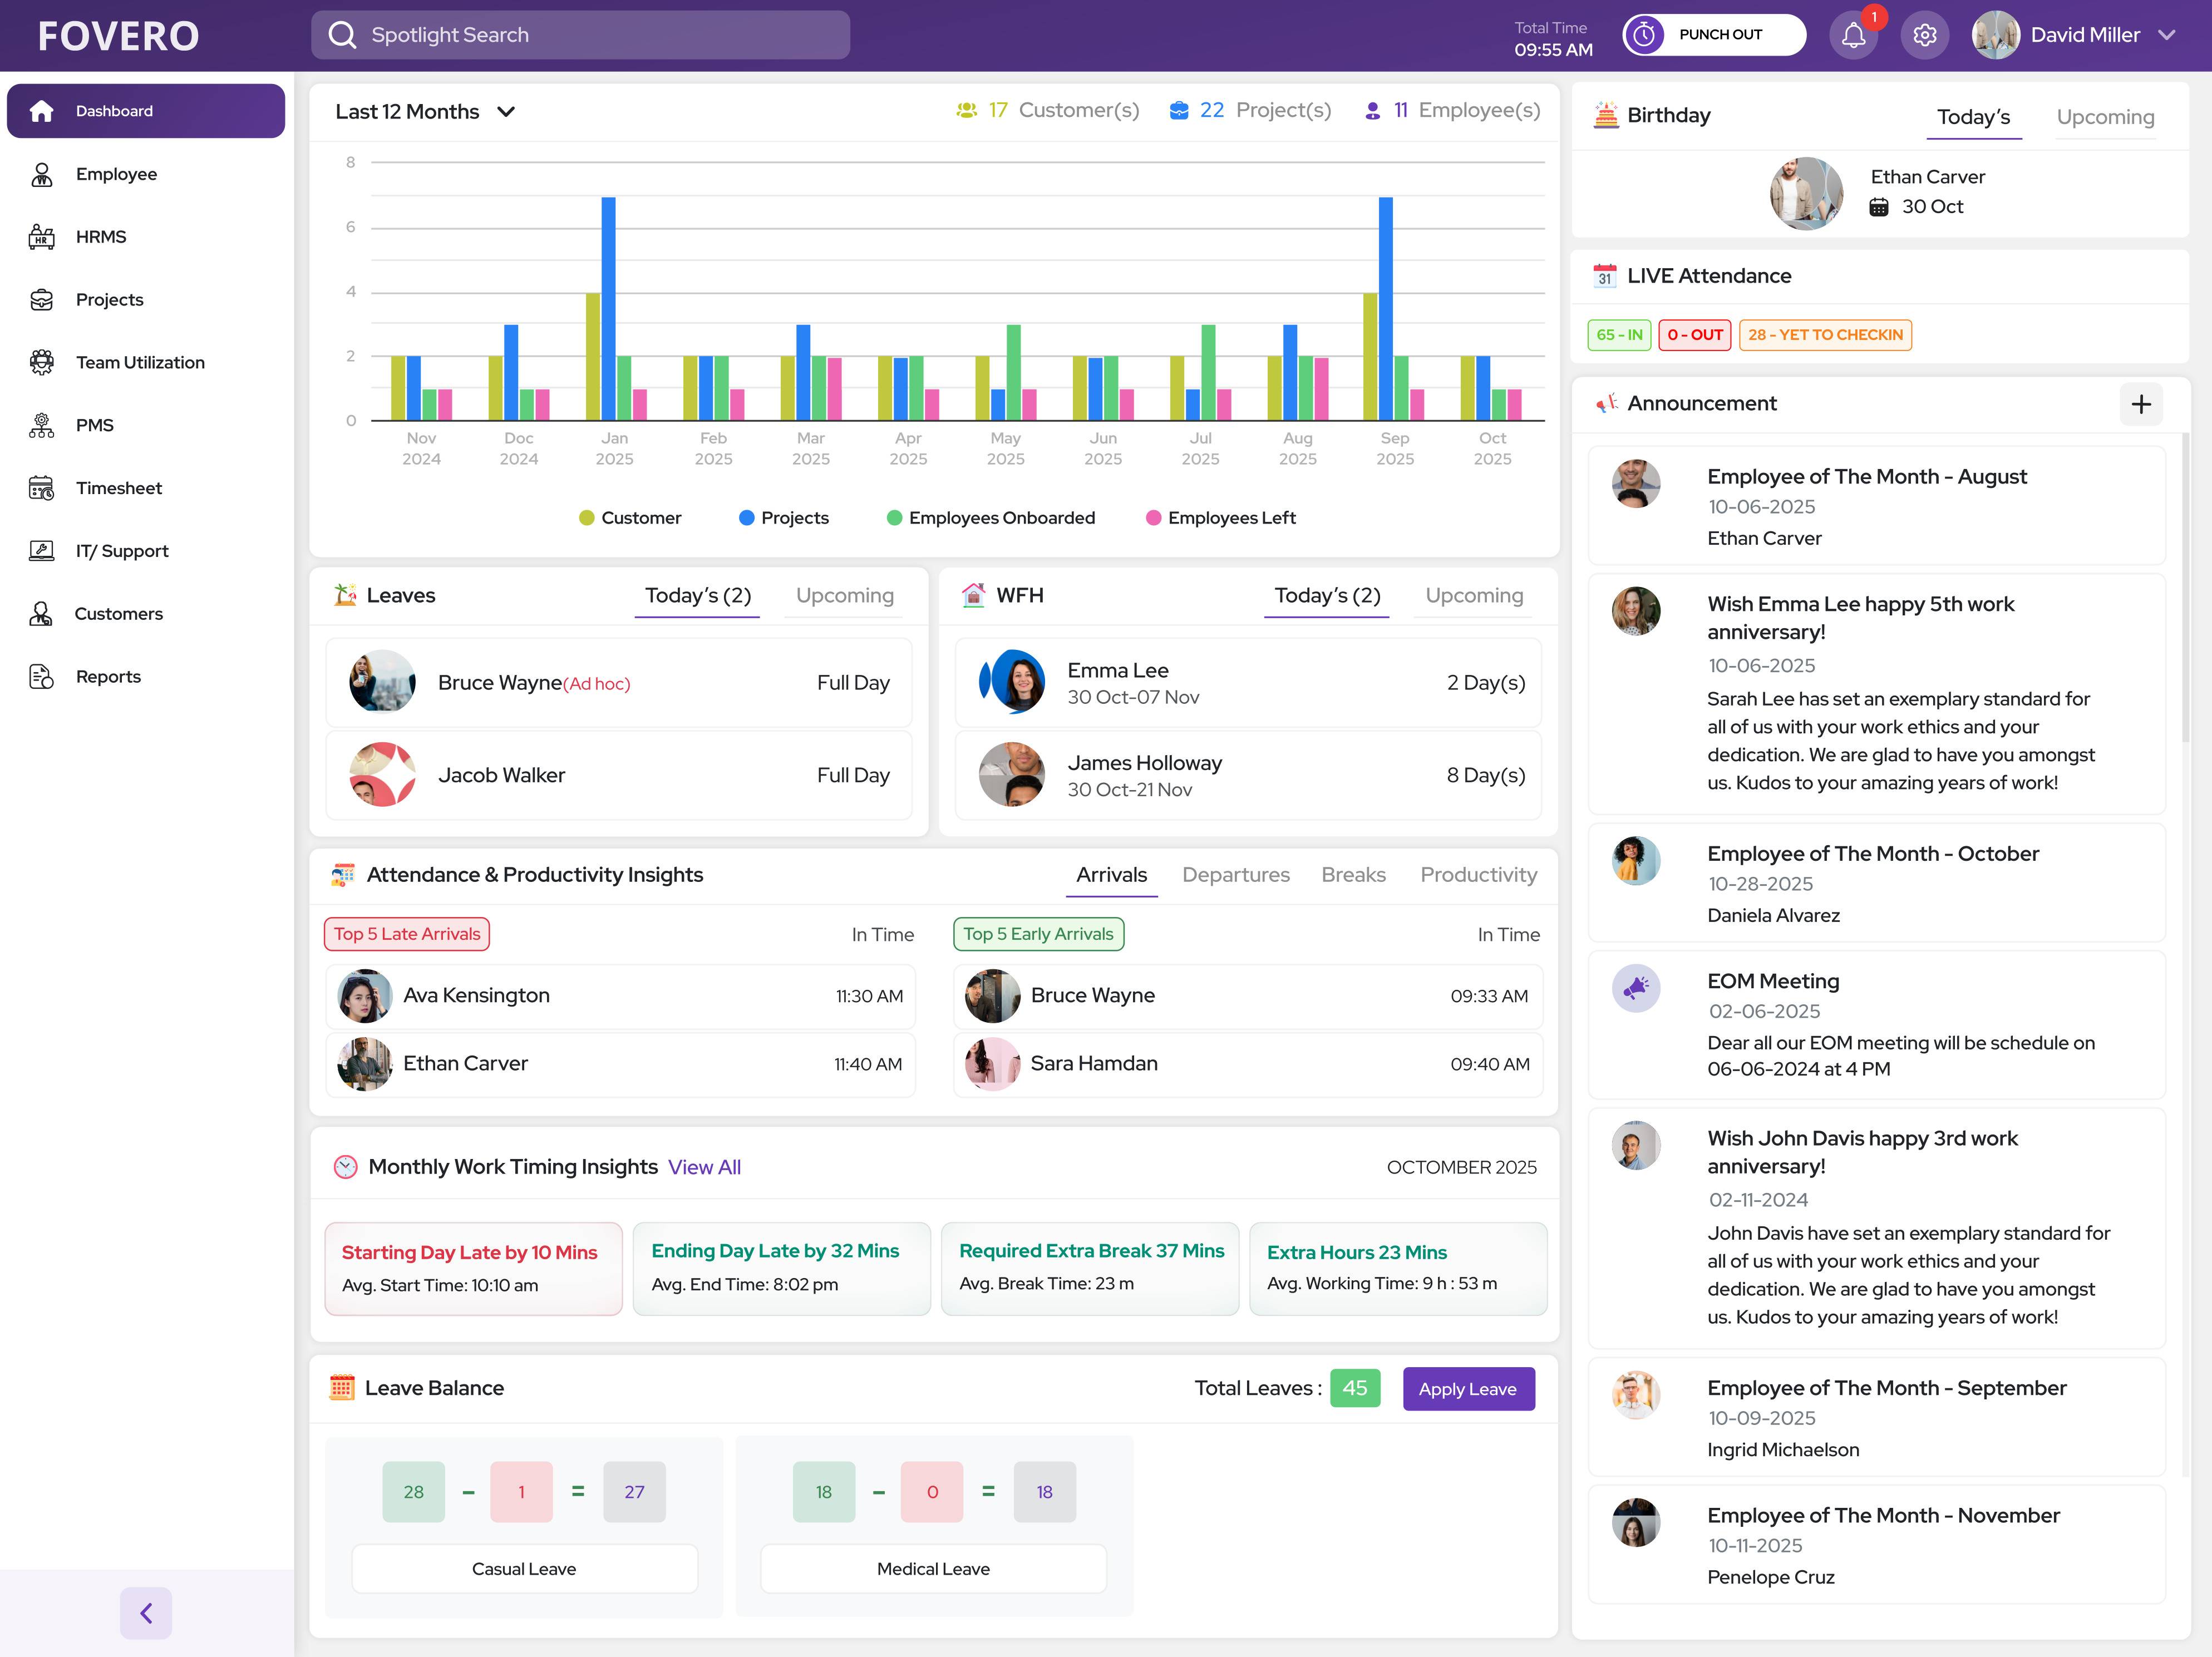
Task: Add announcement with plus icon
Action: point(2140,404)
